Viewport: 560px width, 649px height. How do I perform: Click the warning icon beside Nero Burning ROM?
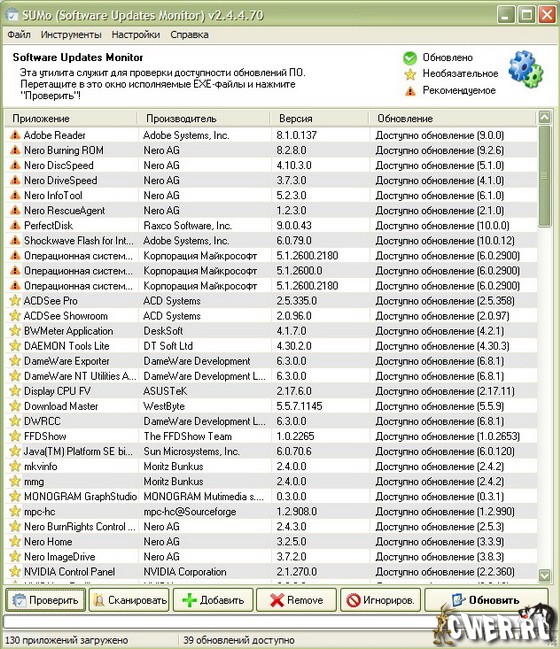[x=15, y=150]
